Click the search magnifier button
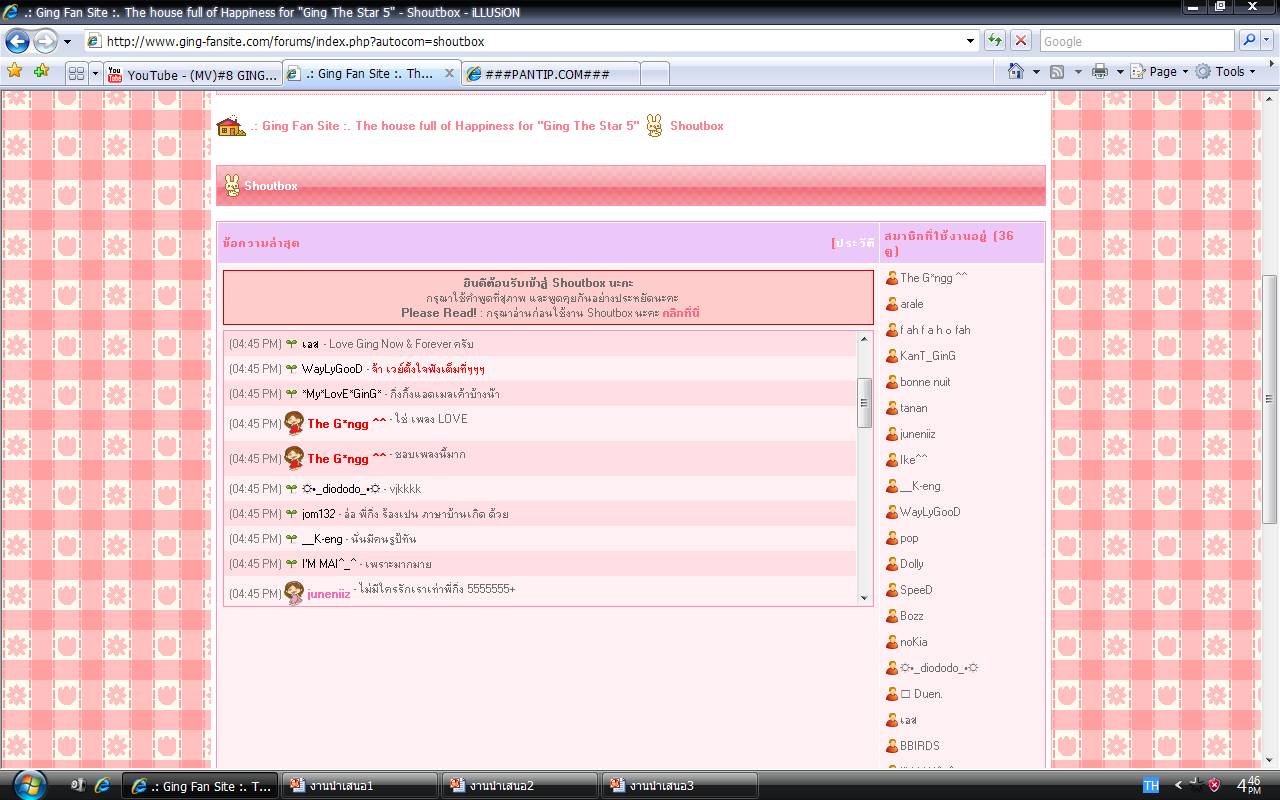This screenshot has width=1280, height=800. point(1248,41)
